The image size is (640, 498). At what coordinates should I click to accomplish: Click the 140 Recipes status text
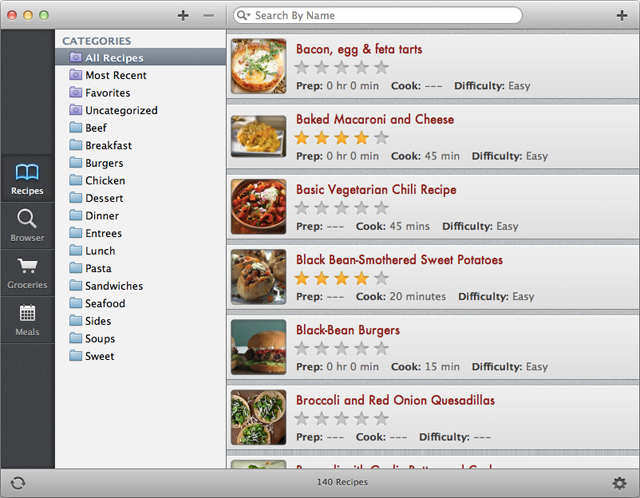(342, 482)
